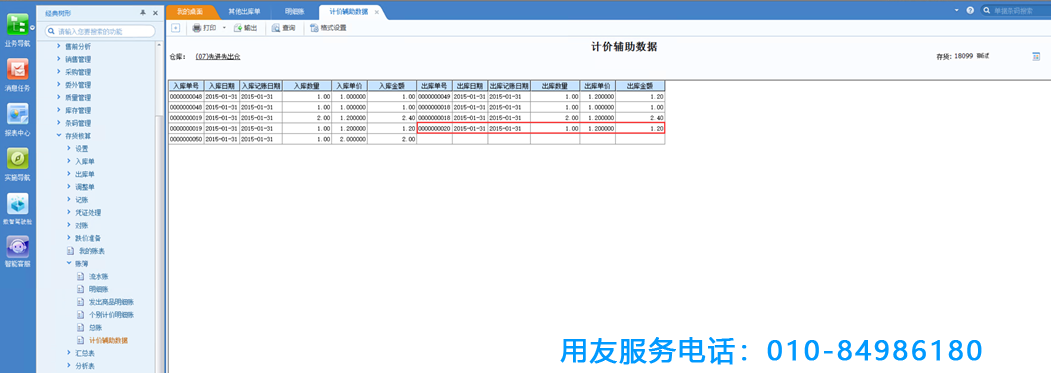Open the 报表中心 sidebar icon
This screenshot has height=373, width=1051.
click(x=17, y=113)
